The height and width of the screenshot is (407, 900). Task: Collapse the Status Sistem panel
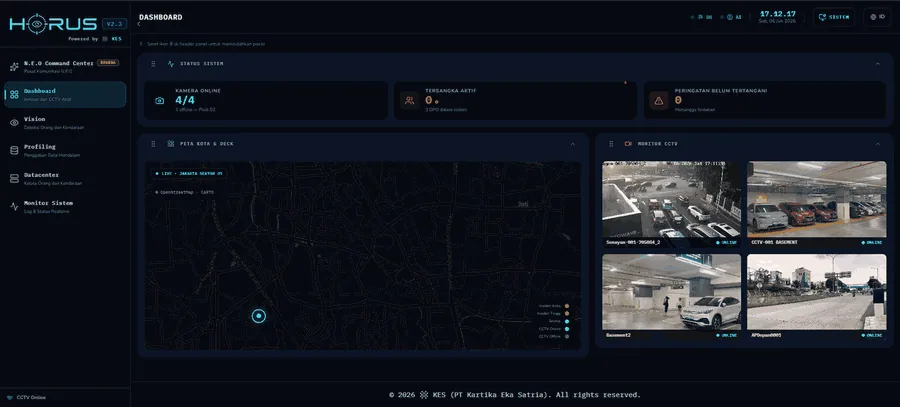coord(878,64)
